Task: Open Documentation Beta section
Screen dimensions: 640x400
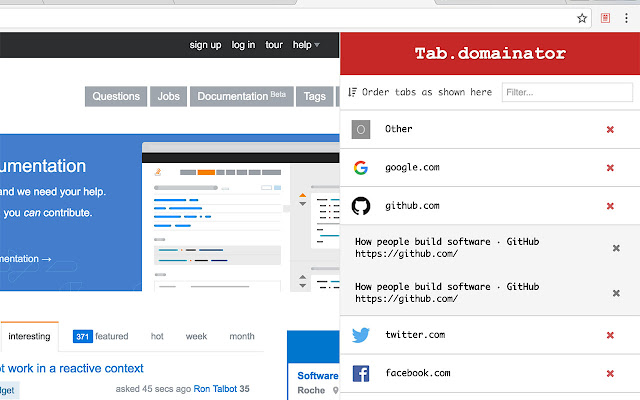Action: (242, 96)
